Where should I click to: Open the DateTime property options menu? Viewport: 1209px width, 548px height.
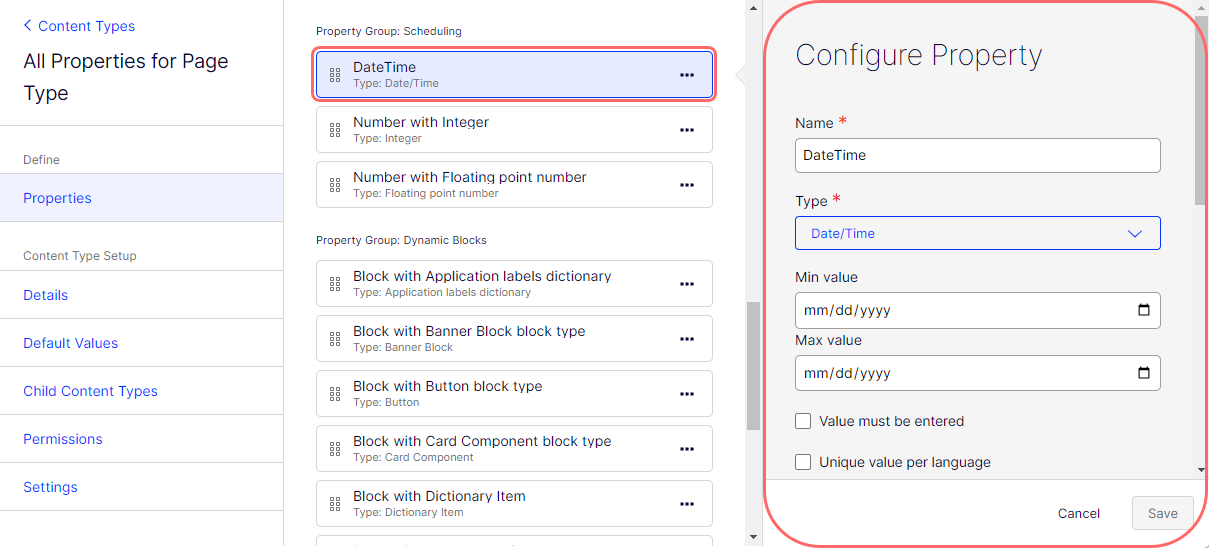(687, 75)
